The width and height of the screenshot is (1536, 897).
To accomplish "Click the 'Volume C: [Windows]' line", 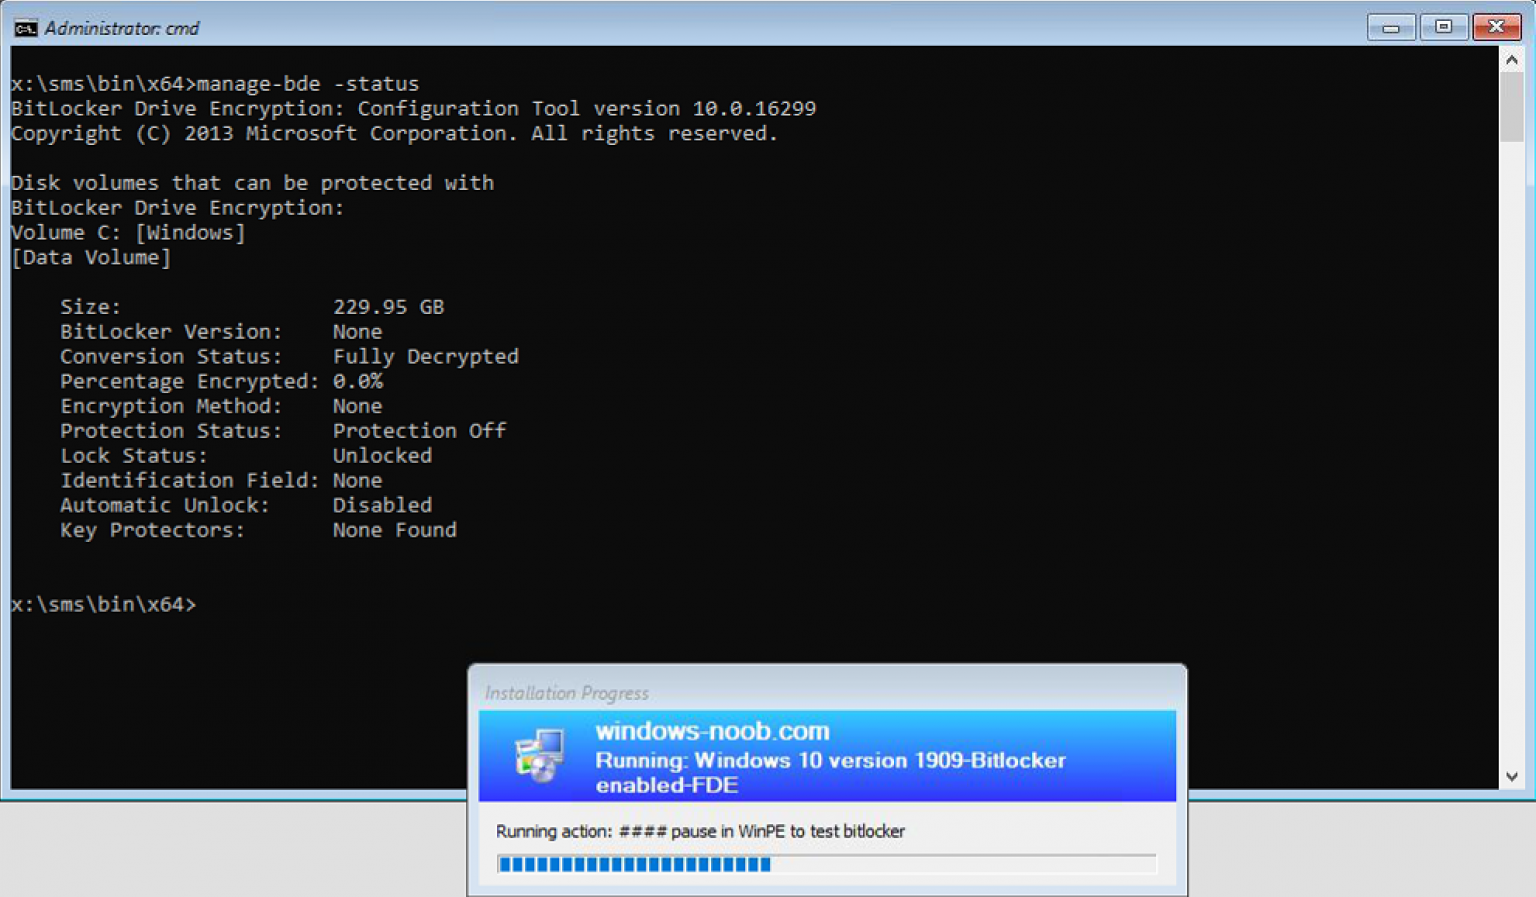I will point(128,233).
